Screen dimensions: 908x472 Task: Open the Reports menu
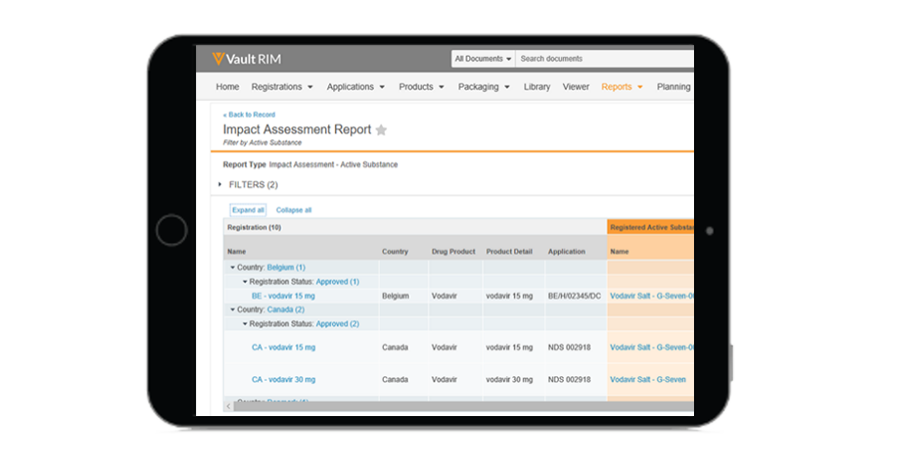click(621, 87)
